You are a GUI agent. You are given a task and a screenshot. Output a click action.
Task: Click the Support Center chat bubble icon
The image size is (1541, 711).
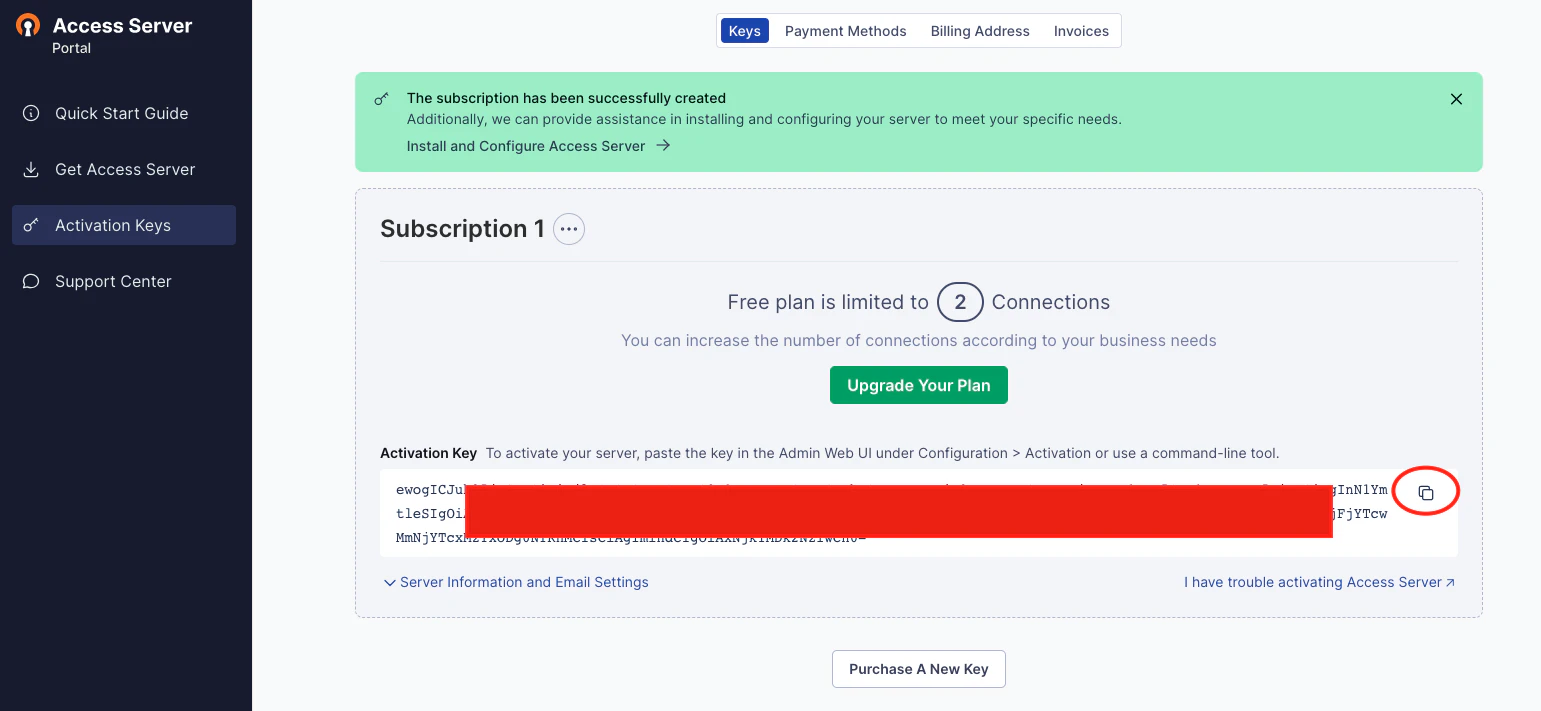tap(31, 281)
